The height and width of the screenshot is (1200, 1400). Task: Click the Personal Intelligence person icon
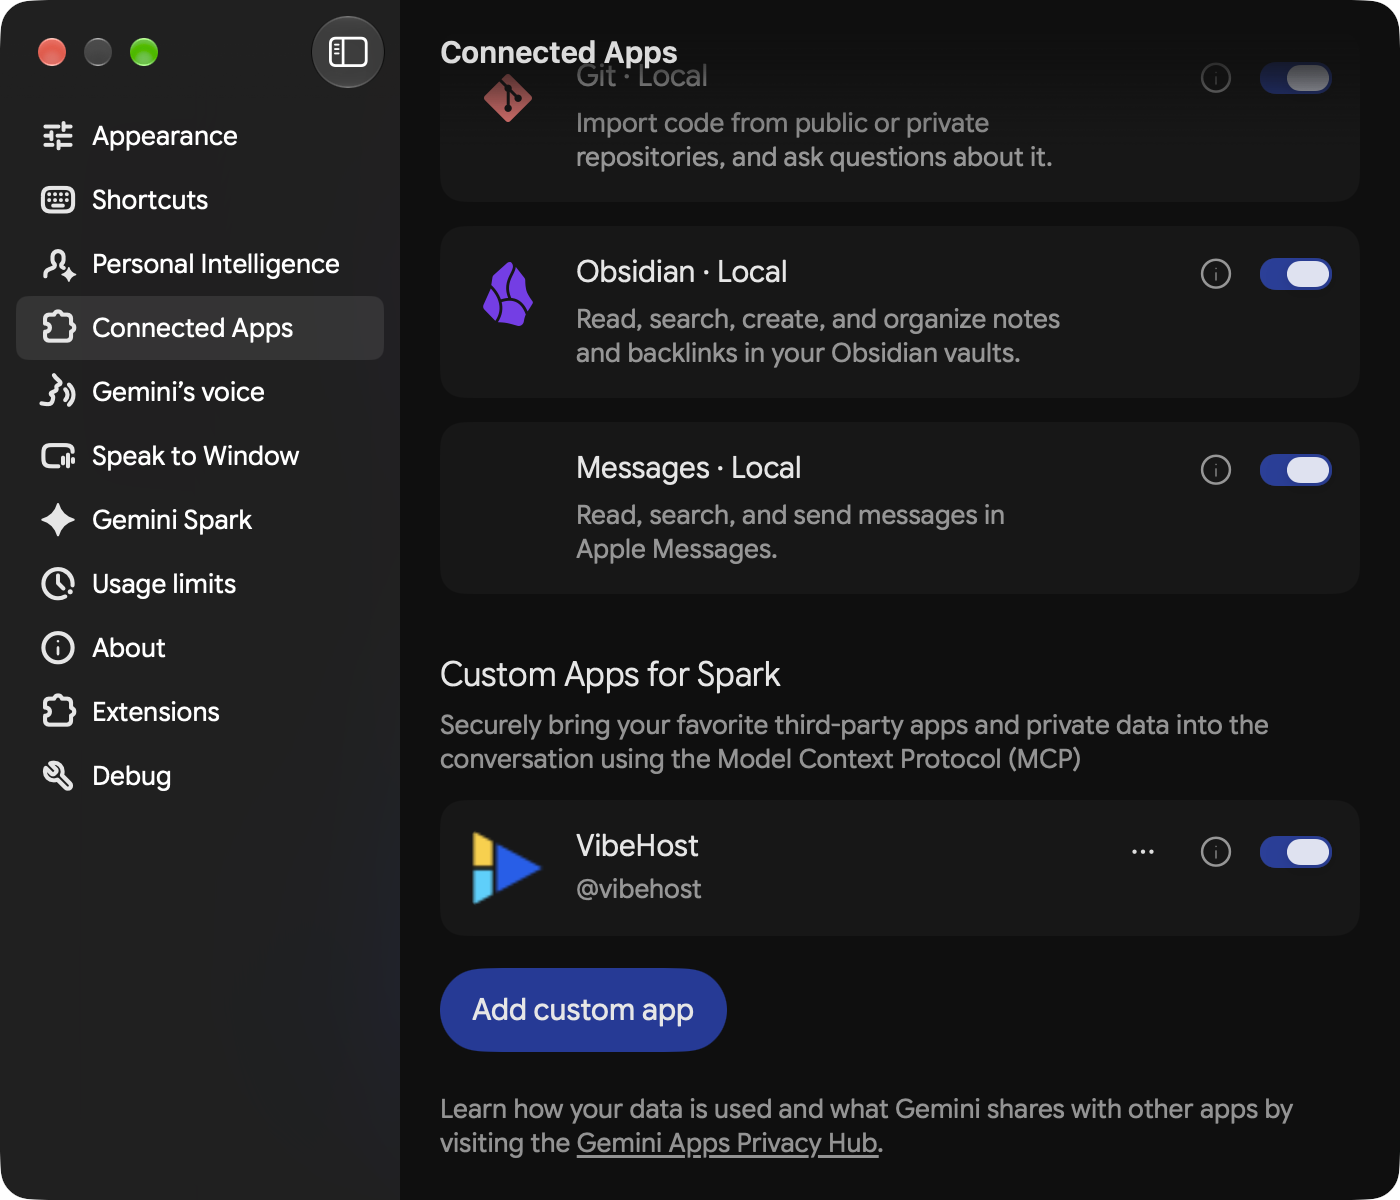click(x=58, y=264)
